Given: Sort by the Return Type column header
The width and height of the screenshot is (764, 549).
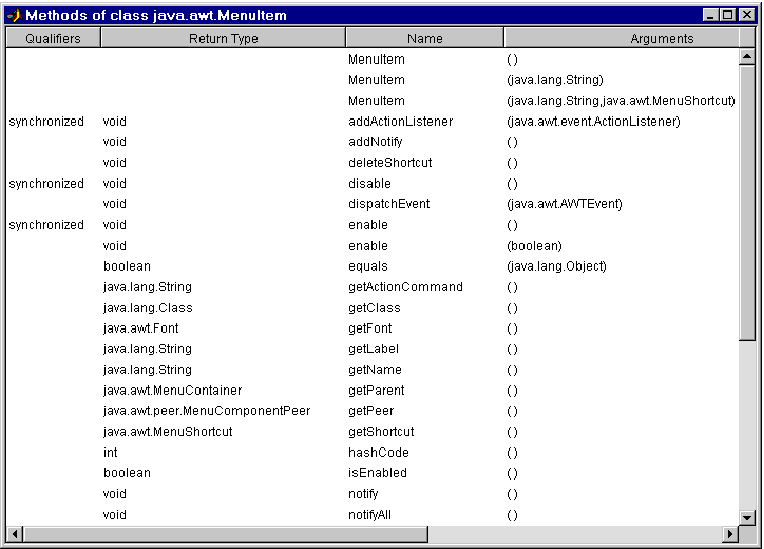Looking at the screenshot, I should tap(223, 39).
